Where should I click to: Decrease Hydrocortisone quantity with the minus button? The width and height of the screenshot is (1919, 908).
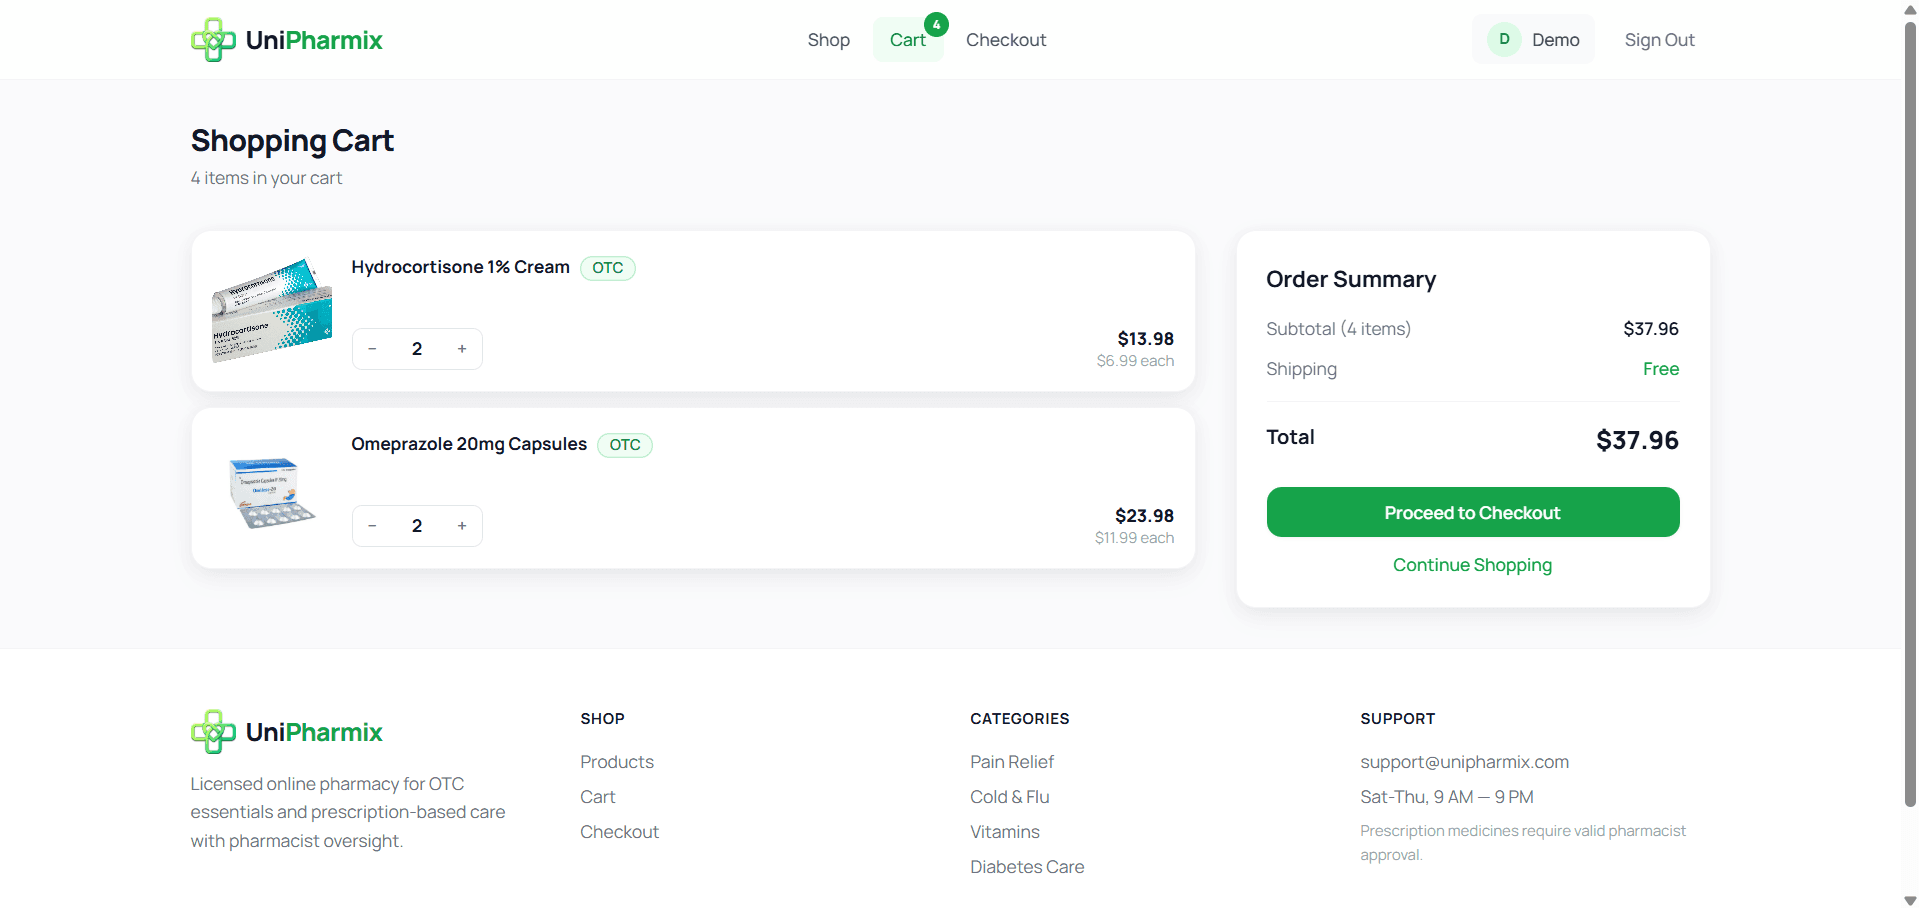click(x=372, y=348)
